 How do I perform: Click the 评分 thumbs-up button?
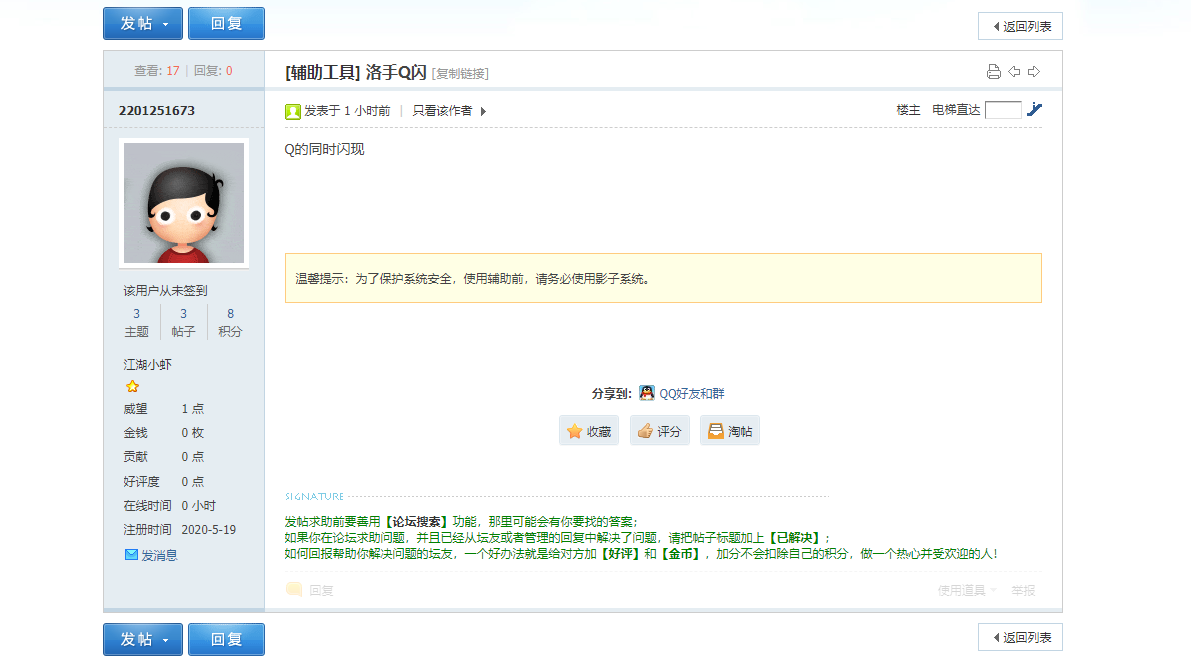click(x=659, y=431)
